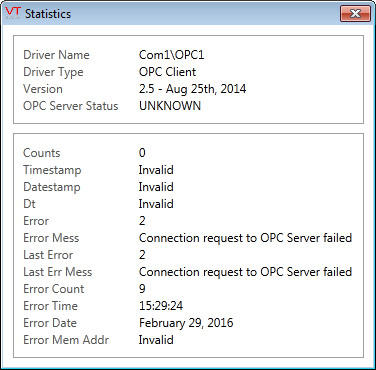Viewport: 376px width, 370px height.
Task: Select the Error Mem Addr value Invalid
Action: [x=156, y=340]
